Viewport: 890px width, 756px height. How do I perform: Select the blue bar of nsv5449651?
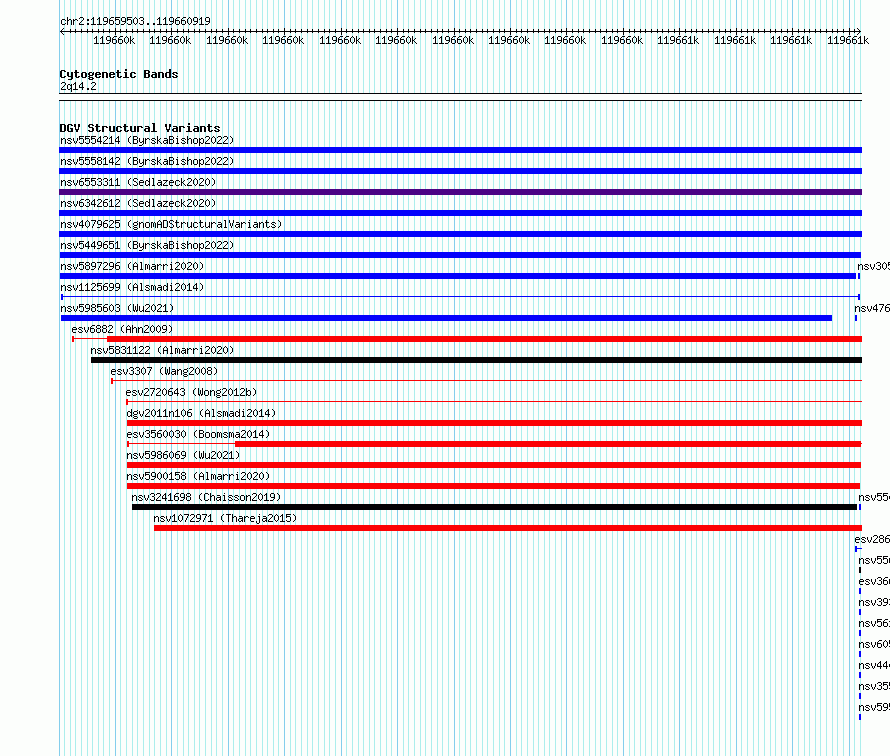pos(460,255)
